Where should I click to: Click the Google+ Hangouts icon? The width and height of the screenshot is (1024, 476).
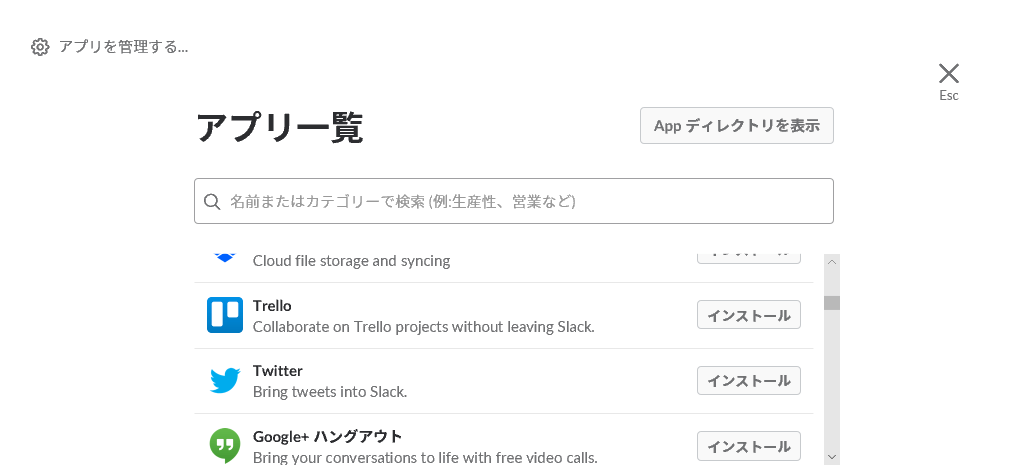pos(225,445)
